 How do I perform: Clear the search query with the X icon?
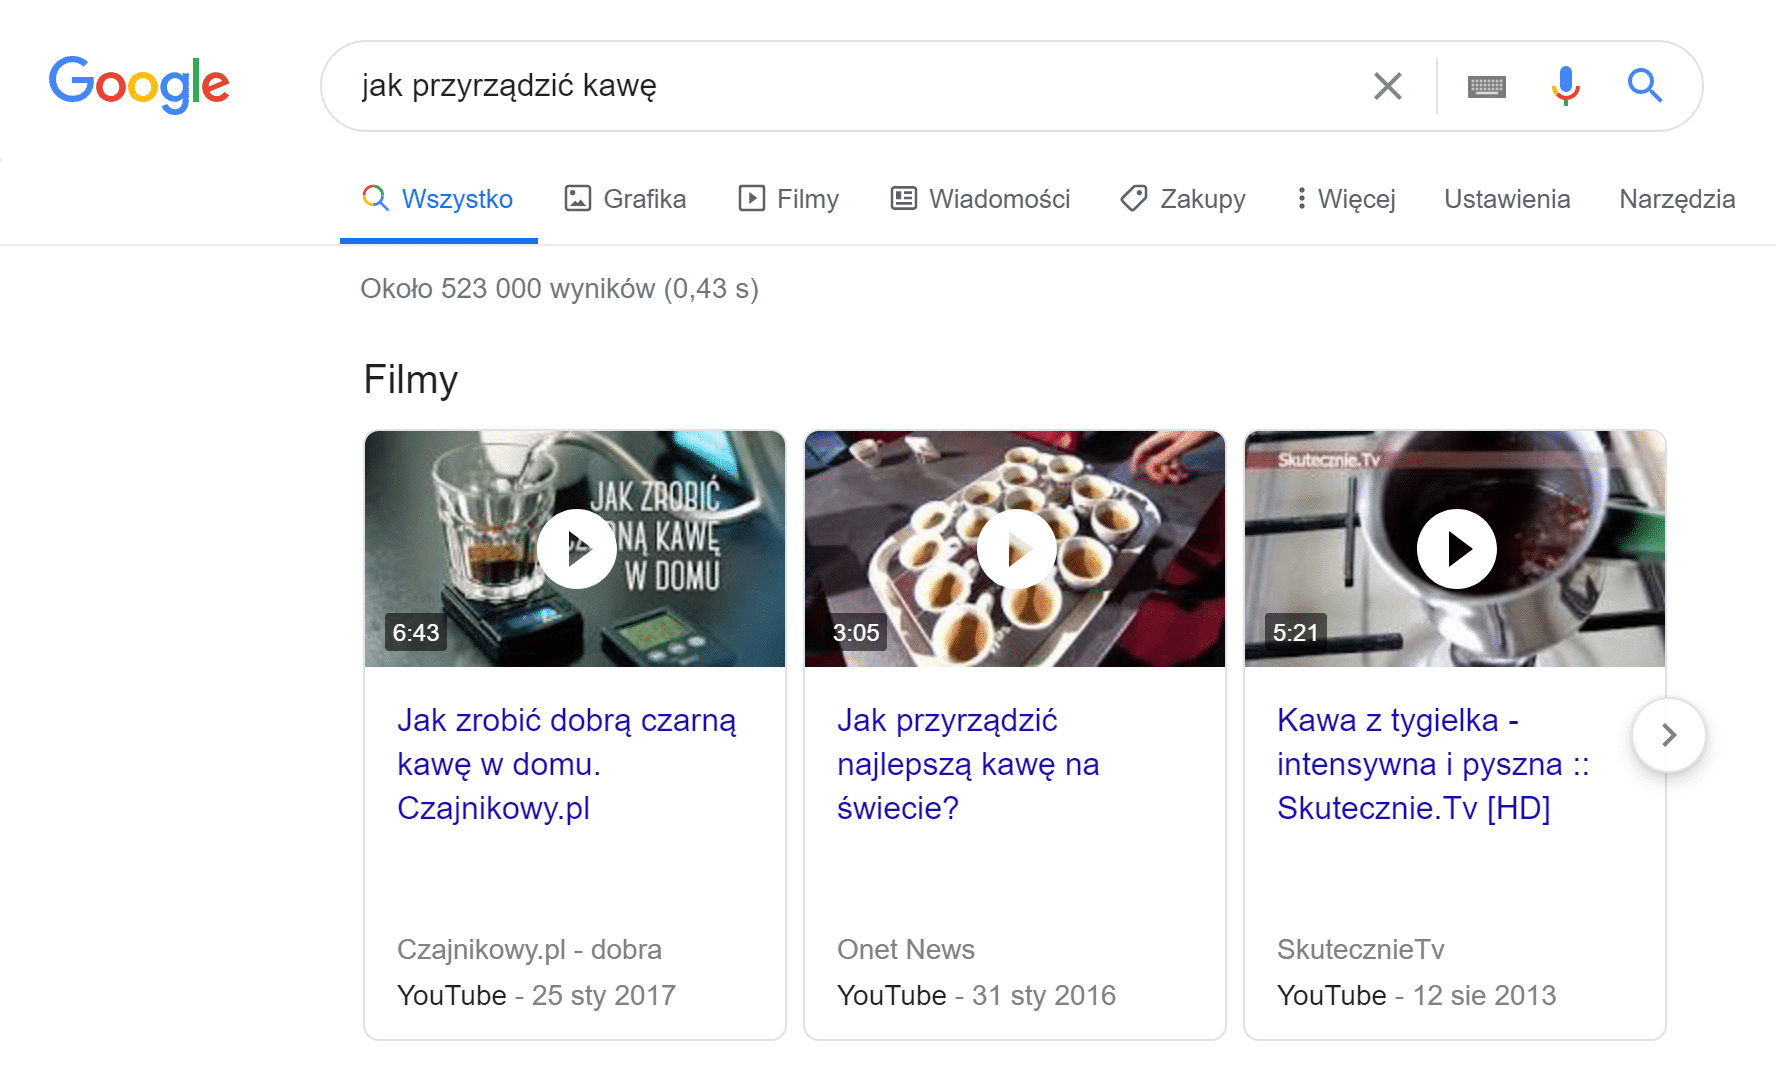1388,86
